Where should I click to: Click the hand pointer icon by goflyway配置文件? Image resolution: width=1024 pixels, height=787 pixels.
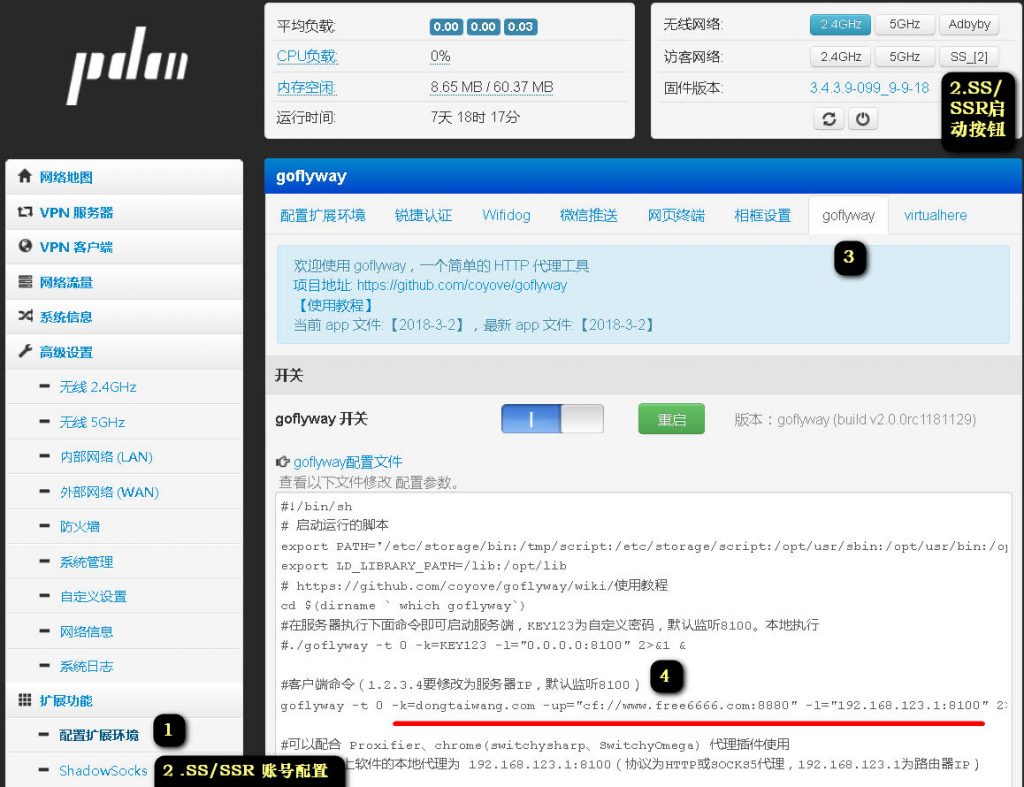pyautogui.click(x=282, y=462)
